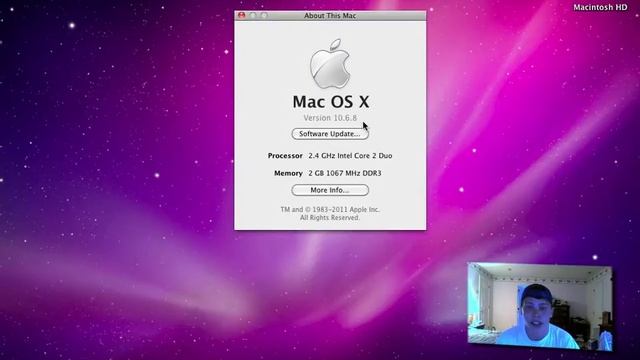Click the Software Update... button
640x360 pixels.
pyautogui.click(x=330, y=134)
